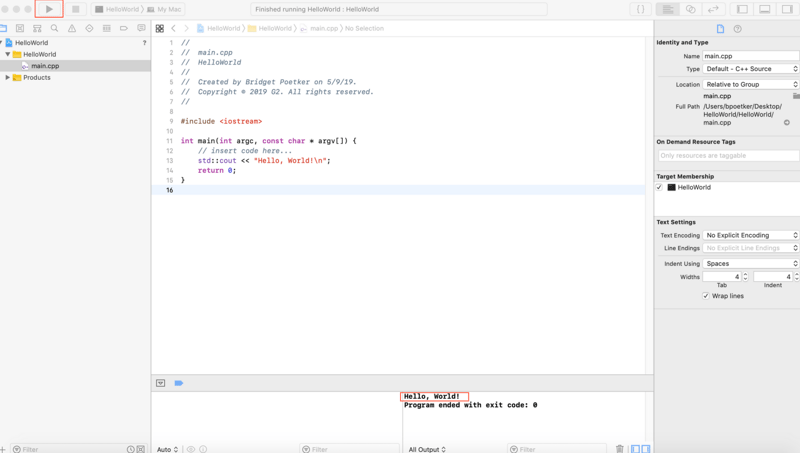This screenshot has height=453, width=800.
Task: Open the Location dropdown set to Relative to Group
Action: pos(751,85)
